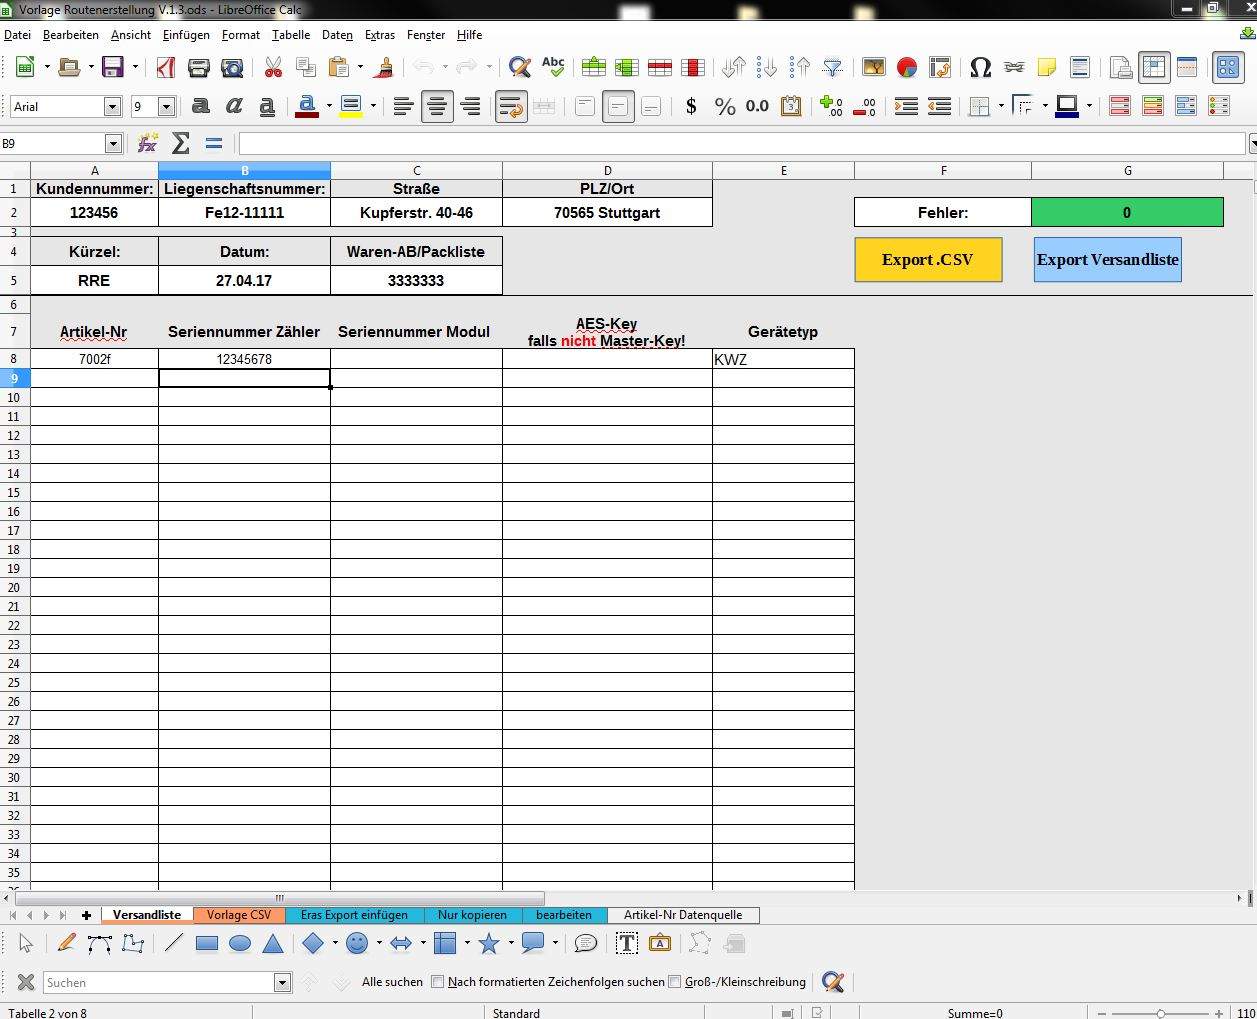1257x1019 pixels.
Task: Expand paste options dropdown arrow
Action: [x=360, y=68]
